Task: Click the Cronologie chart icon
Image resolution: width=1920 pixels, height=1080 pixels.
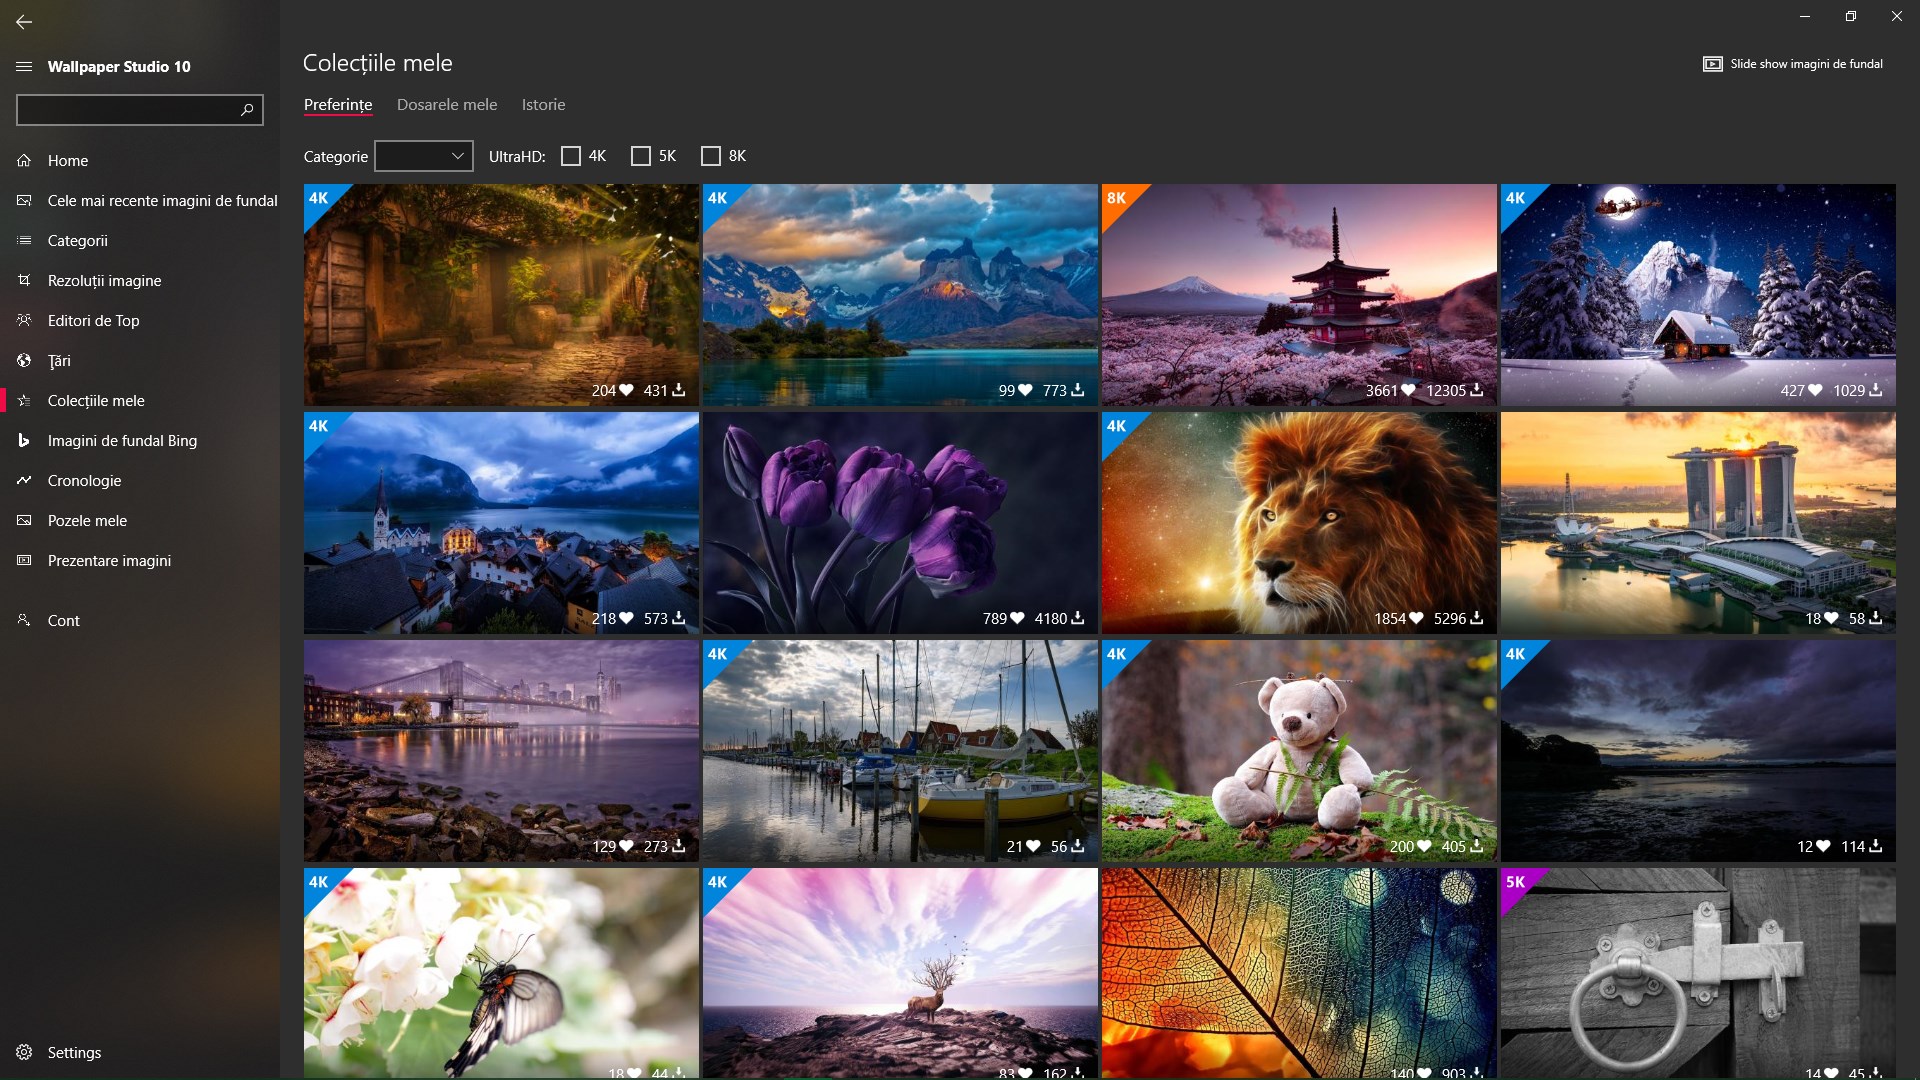Action: pos(24,480)
